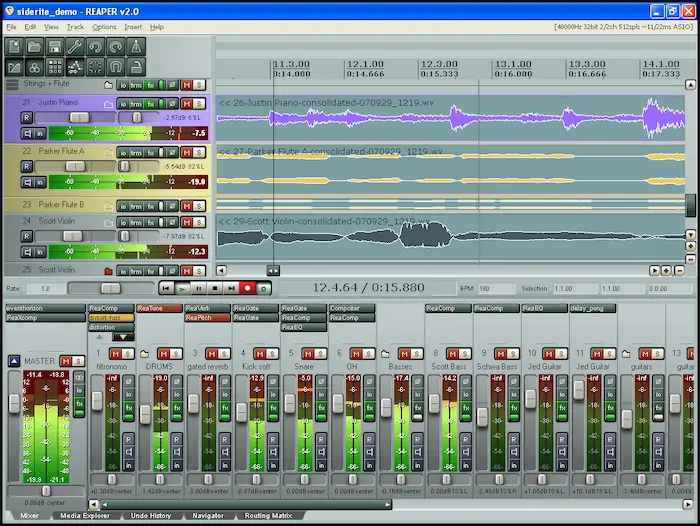
Task: Open the fx chain on Justin Piano track
Action: coord(151,102)
